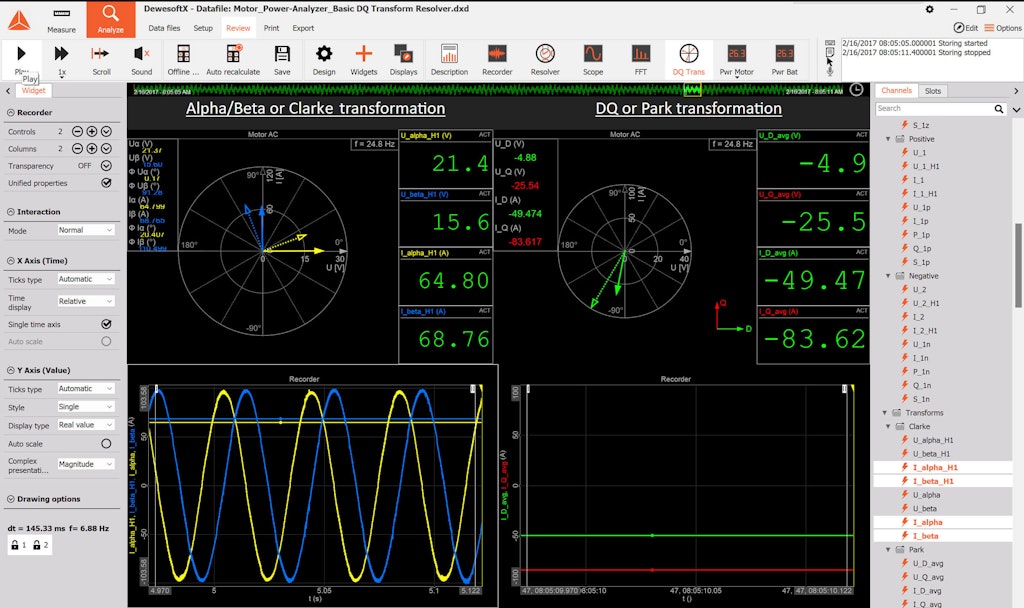Viewport: 1024px width, 608px height.
Task: Open the Complex presentation Magnitude dropdown
Action: pyautogui.click(x=86, y=464)
